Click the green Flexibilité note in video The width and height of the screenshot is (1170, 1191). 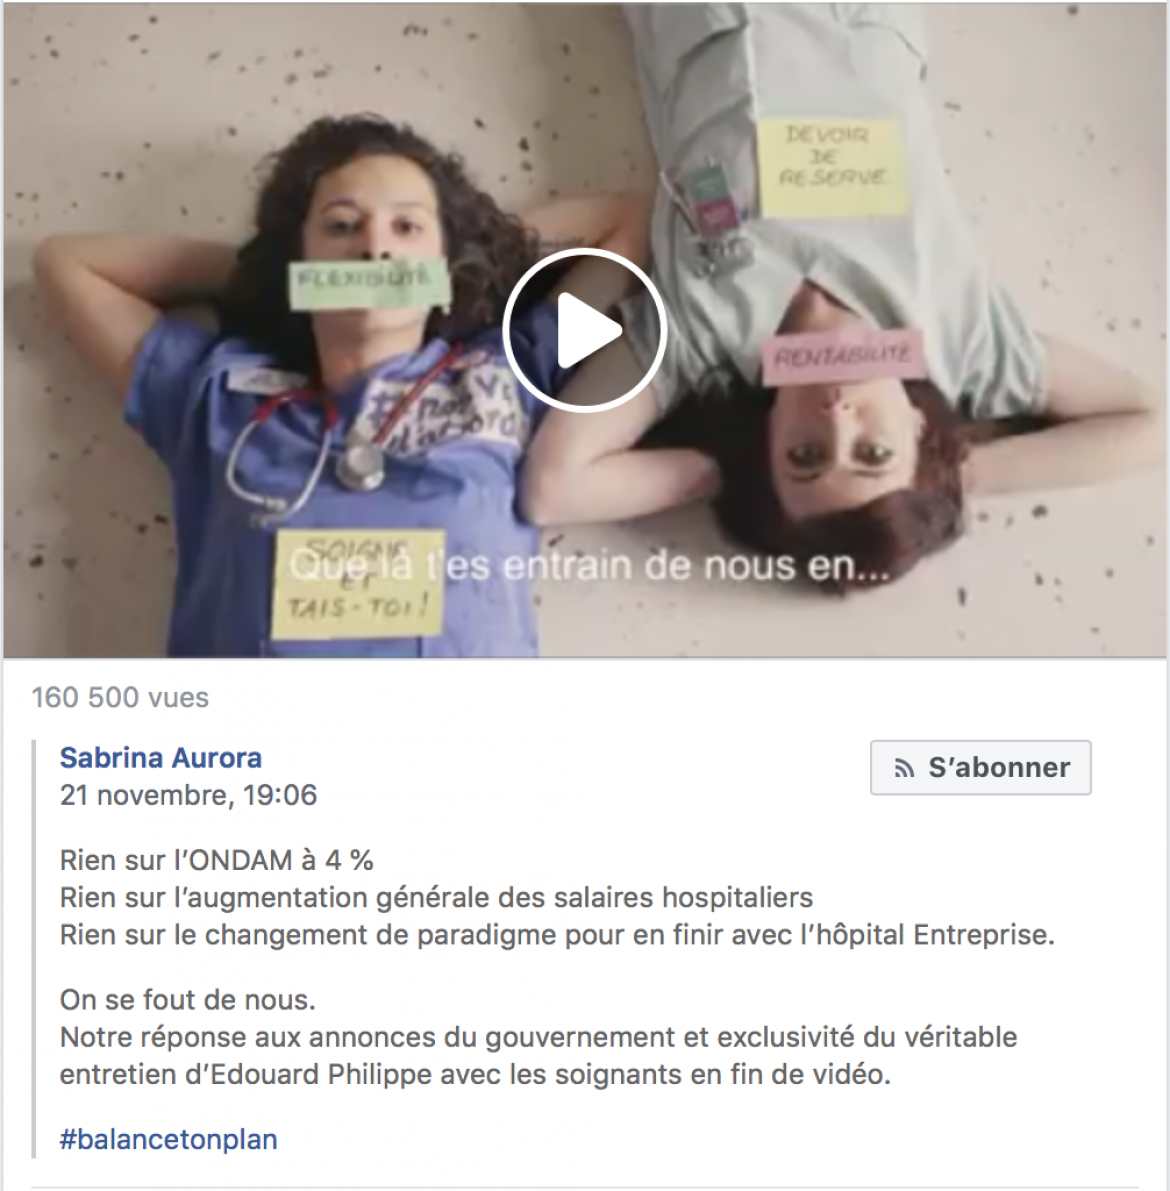click(369, 283)
